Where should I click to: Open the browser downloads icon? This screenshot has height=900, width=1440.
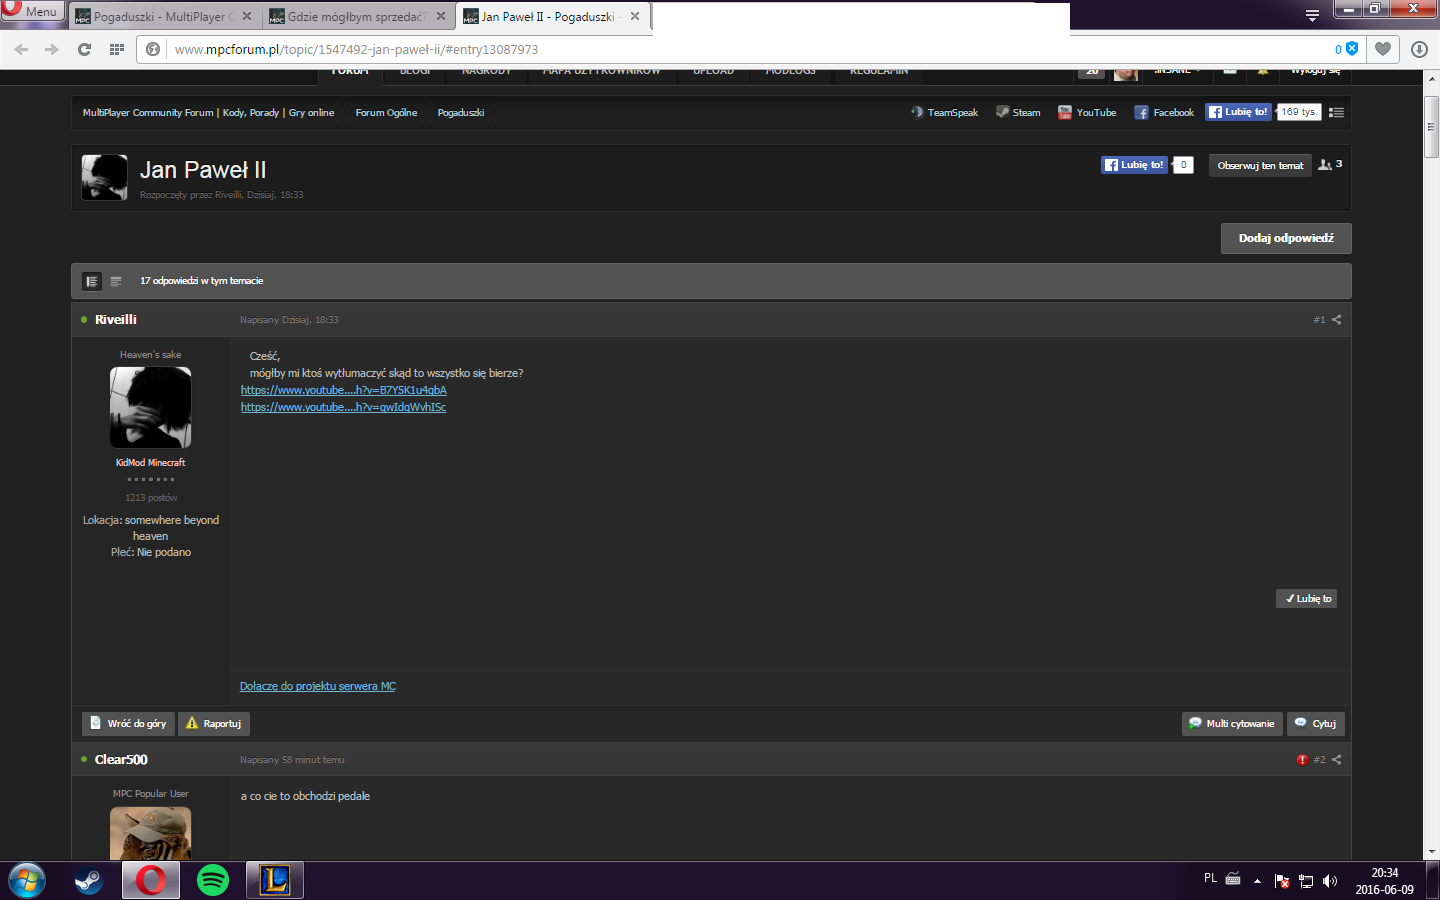[x=1419, y=49]
